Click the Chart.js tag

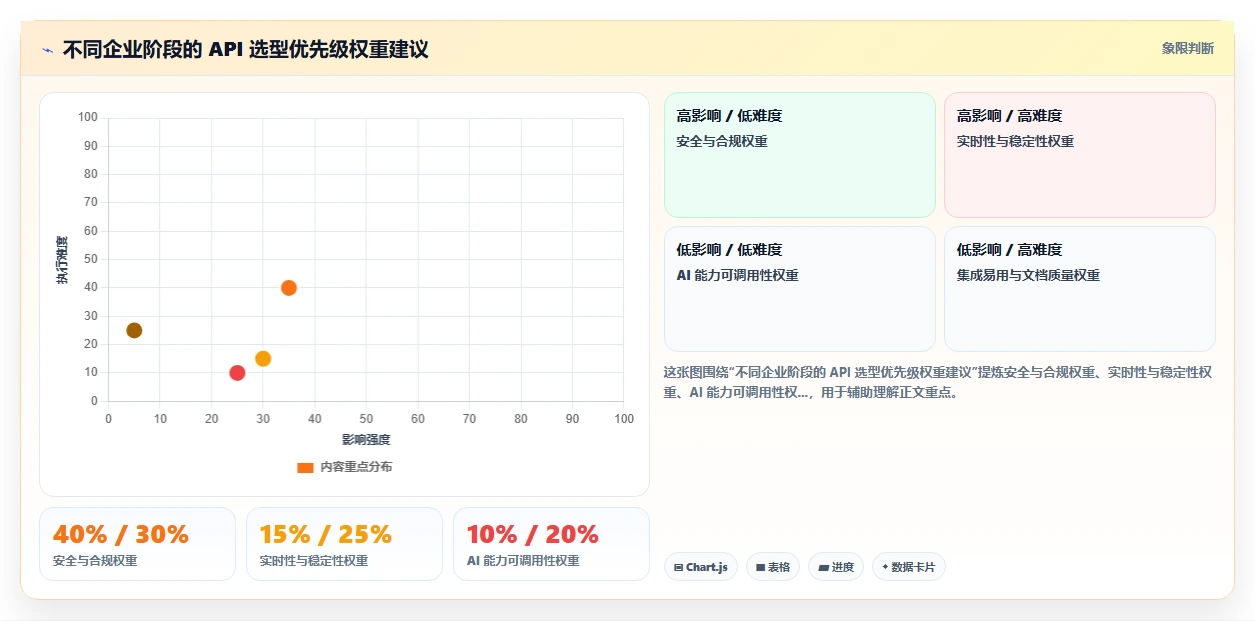coord(701,567)
